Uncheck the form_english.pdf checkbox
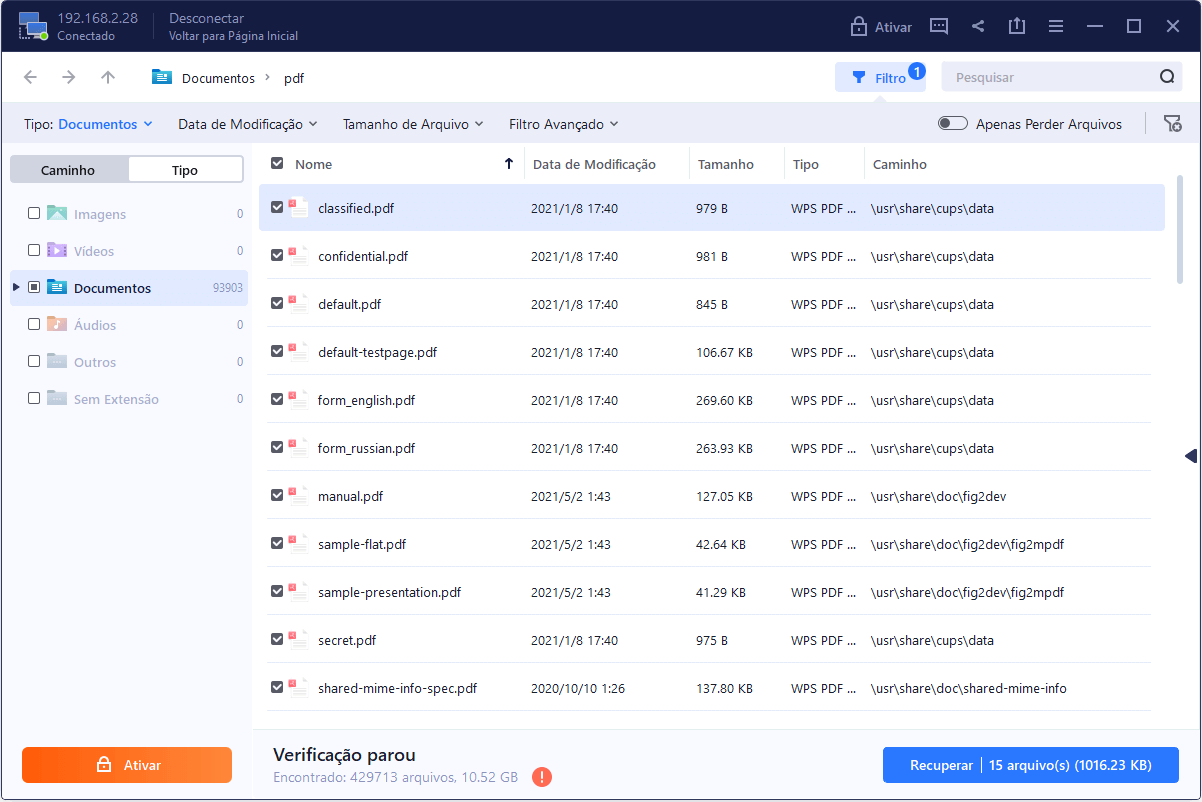Screen dimensions: 1202x802 click(277, 400)
